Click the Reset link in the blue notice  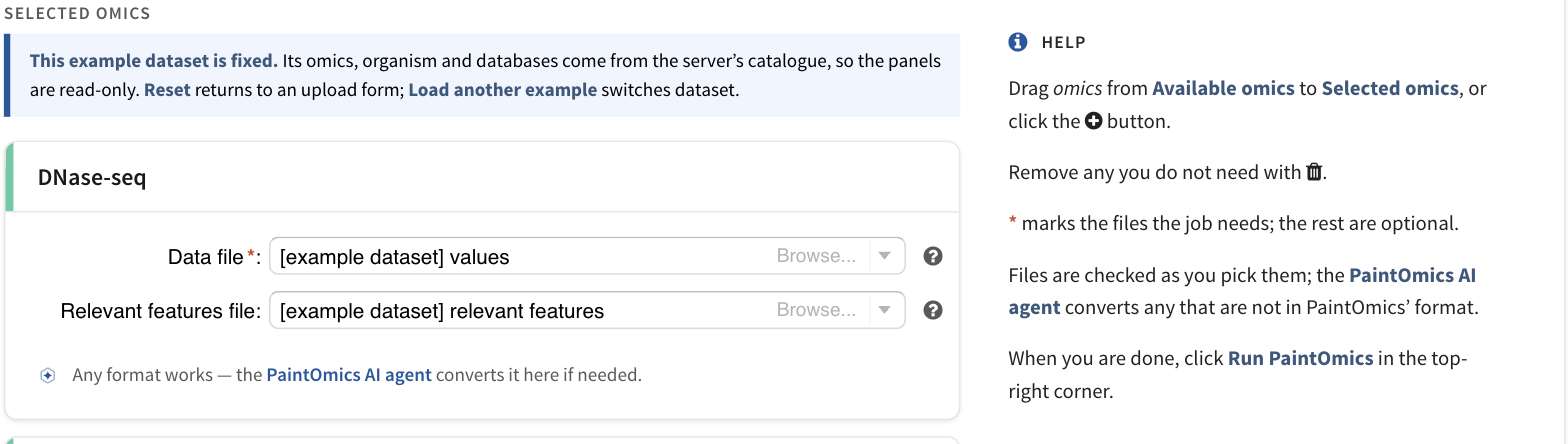[x=167, y=89]
